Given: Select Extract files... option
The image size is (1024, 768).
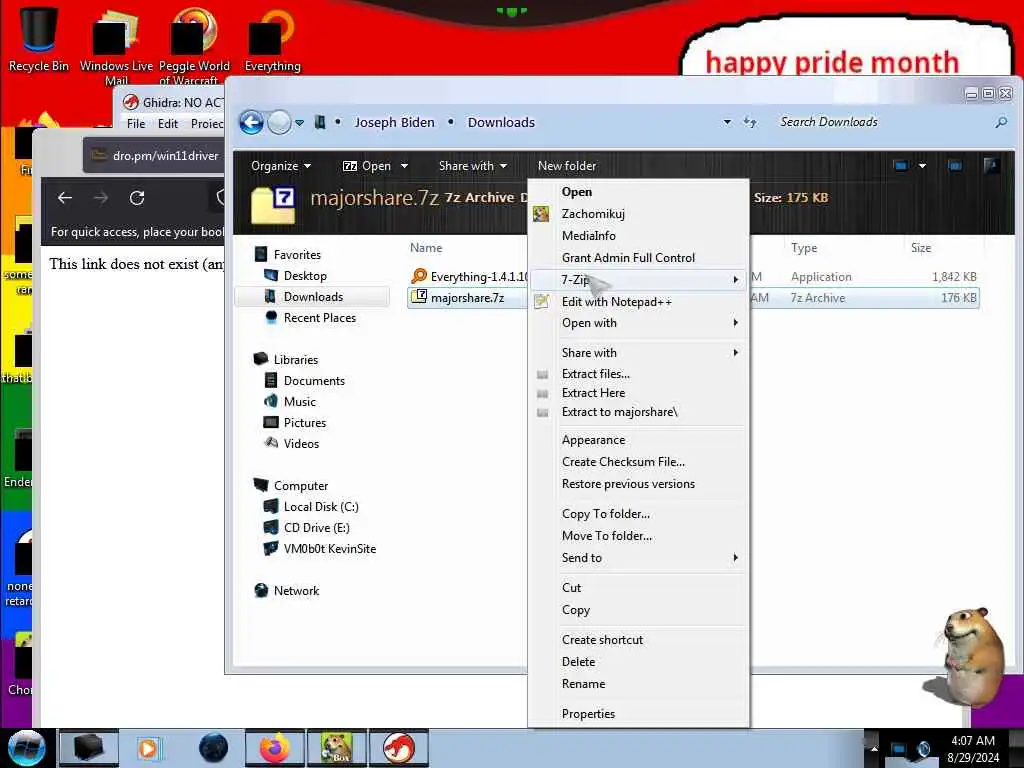Looking at the screenshot, I should click(x=639, y=374).
